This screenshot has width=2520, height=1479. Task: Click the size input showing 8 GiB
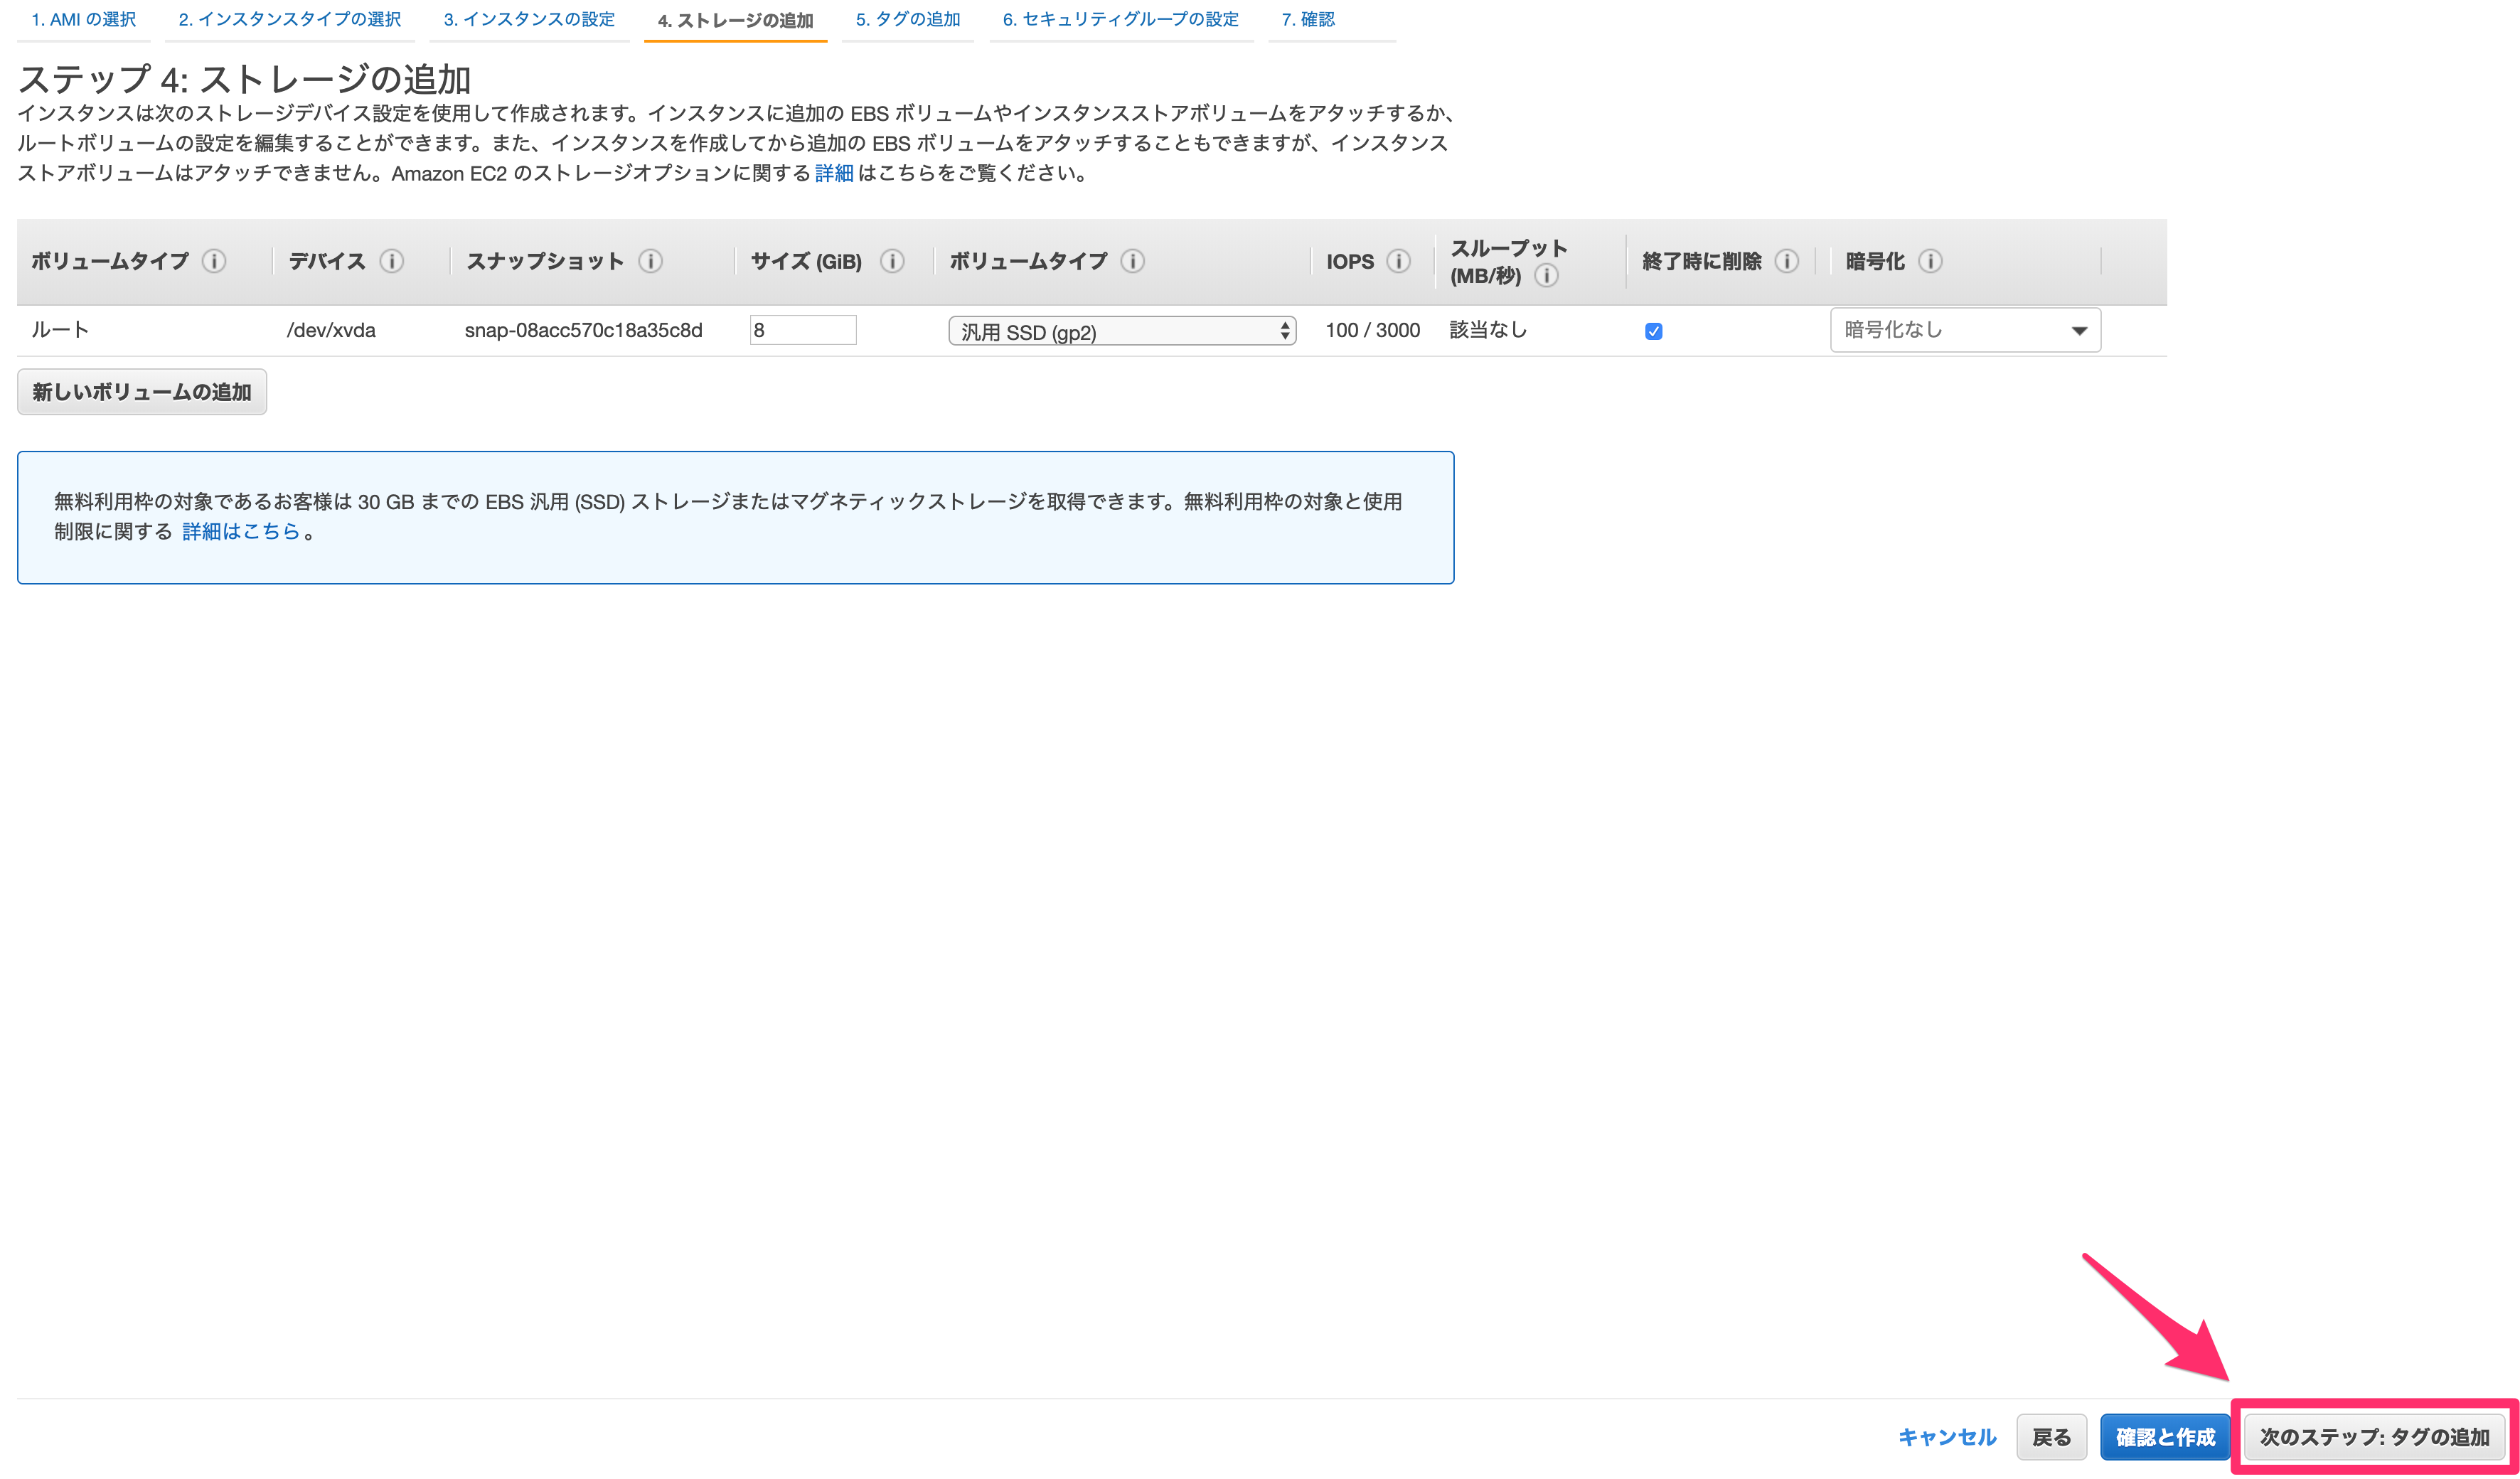point(802,329)
